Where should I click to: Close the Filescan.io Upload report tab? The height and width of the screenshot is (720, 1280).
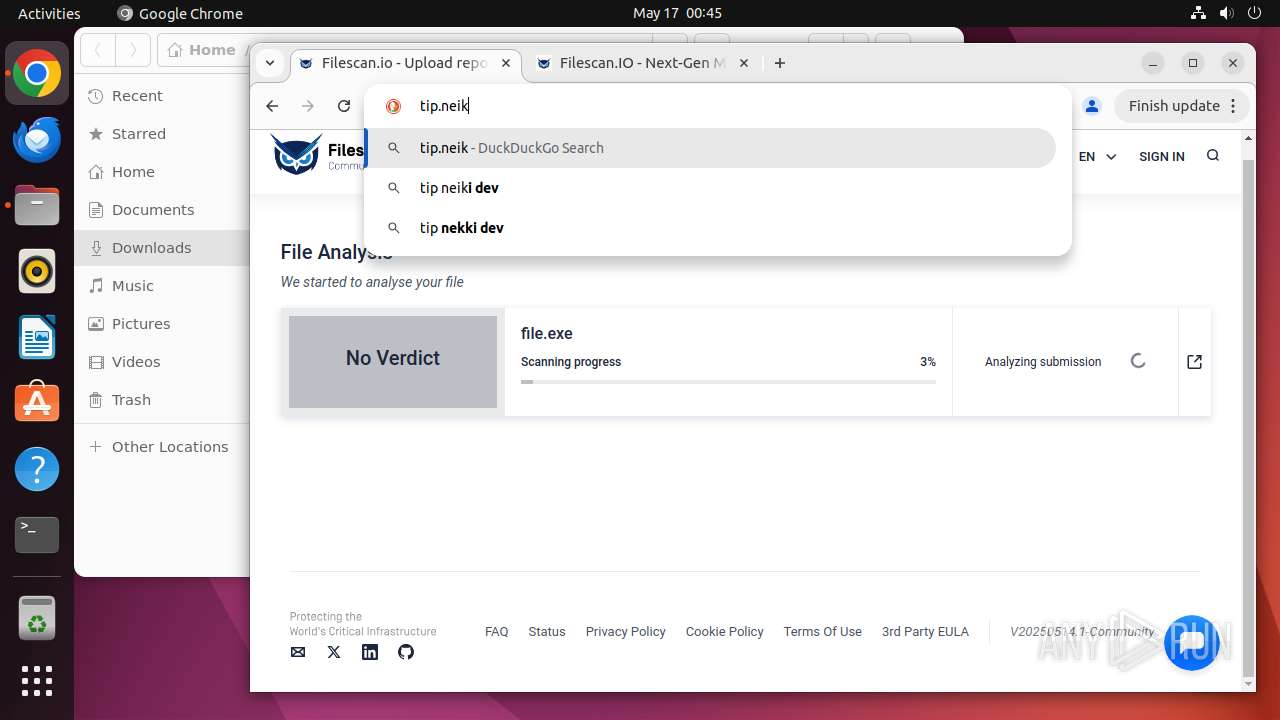[506, 63]
